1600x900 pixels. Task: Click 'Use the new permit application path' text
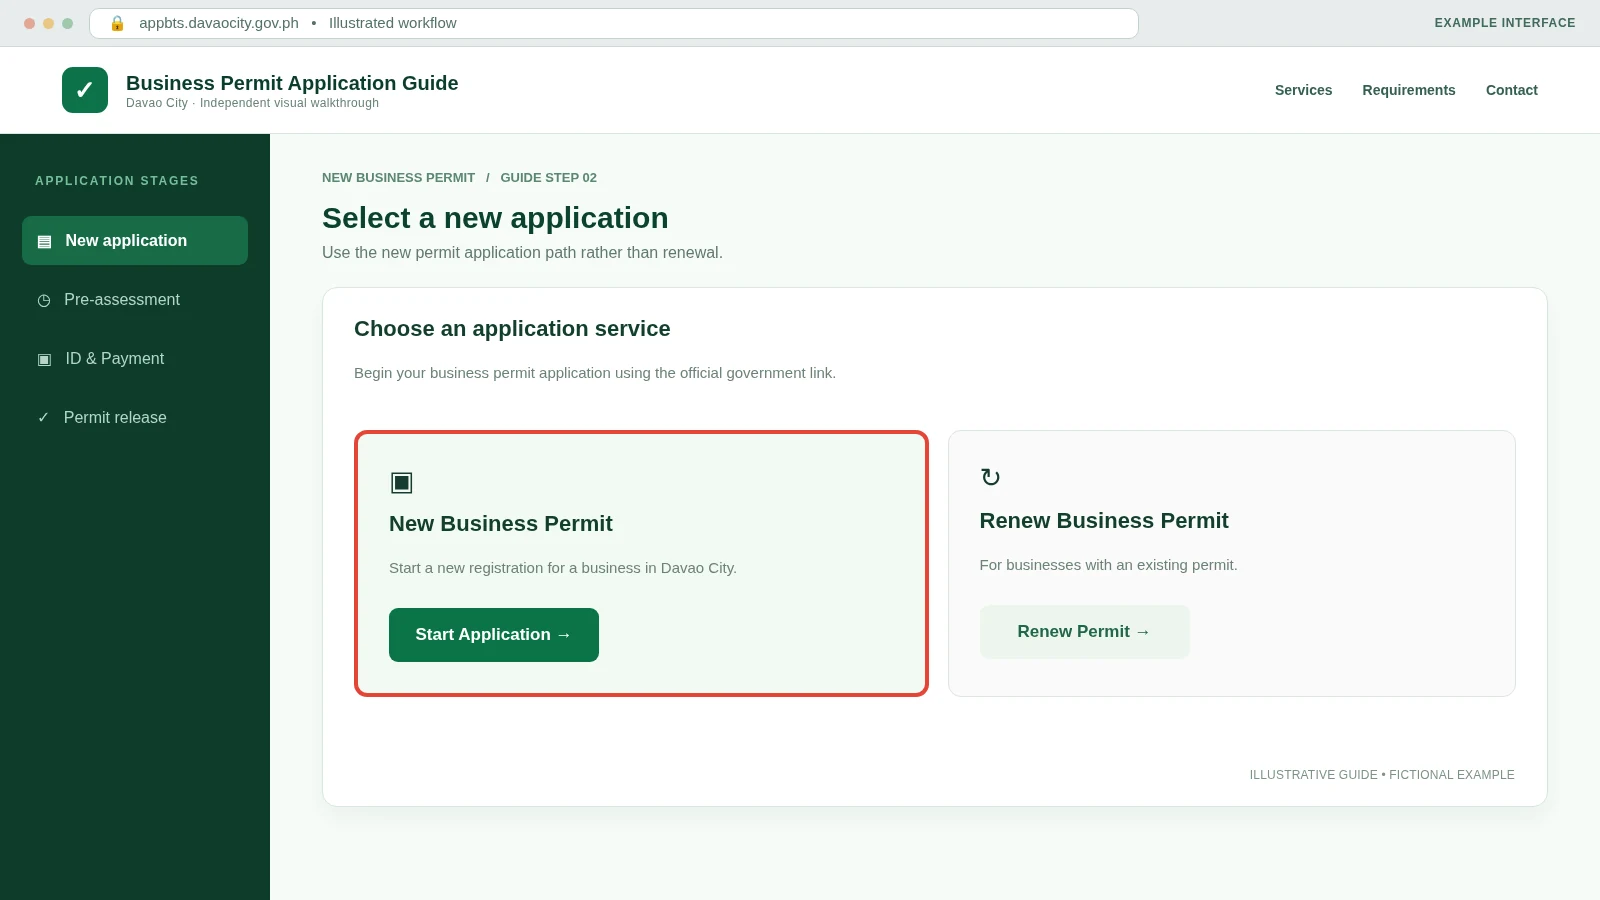click(522, 253)
